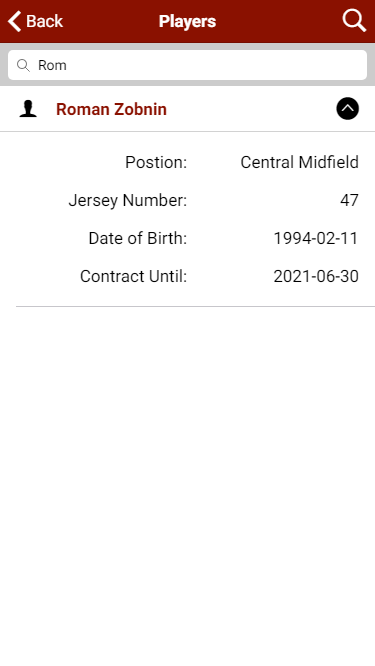Screen dimensions: 375x666
Task: Click the Back text label
Action: (x=45, y=21)
